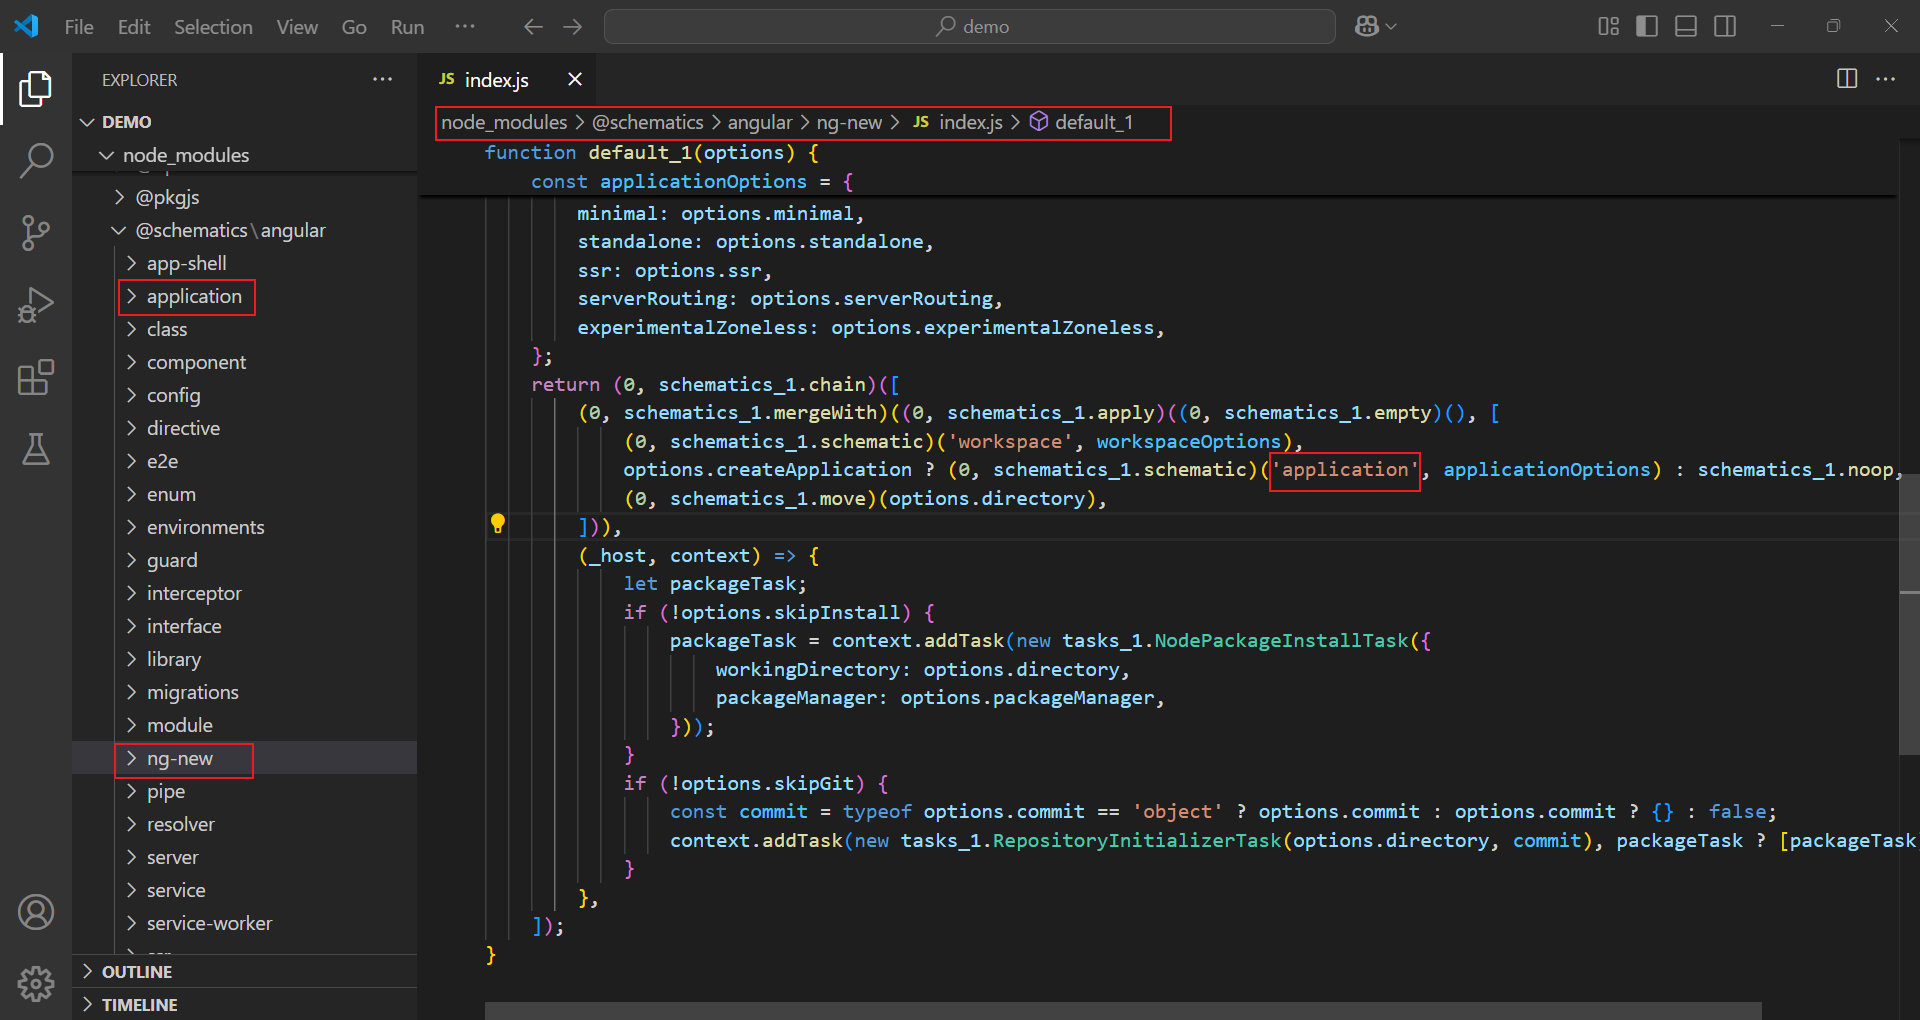Viewport: 1920px width, 1020px height.
Task: Select the index.js editor tab
Action: click(496, 80)
